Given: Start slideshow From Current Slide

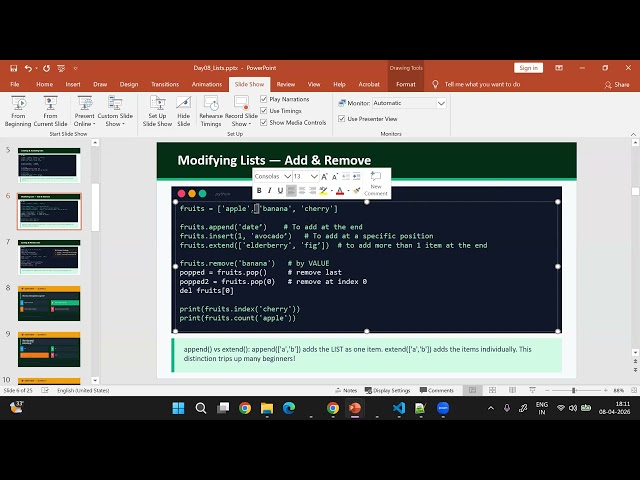Looking at the screenshot, I should (50, 111).
